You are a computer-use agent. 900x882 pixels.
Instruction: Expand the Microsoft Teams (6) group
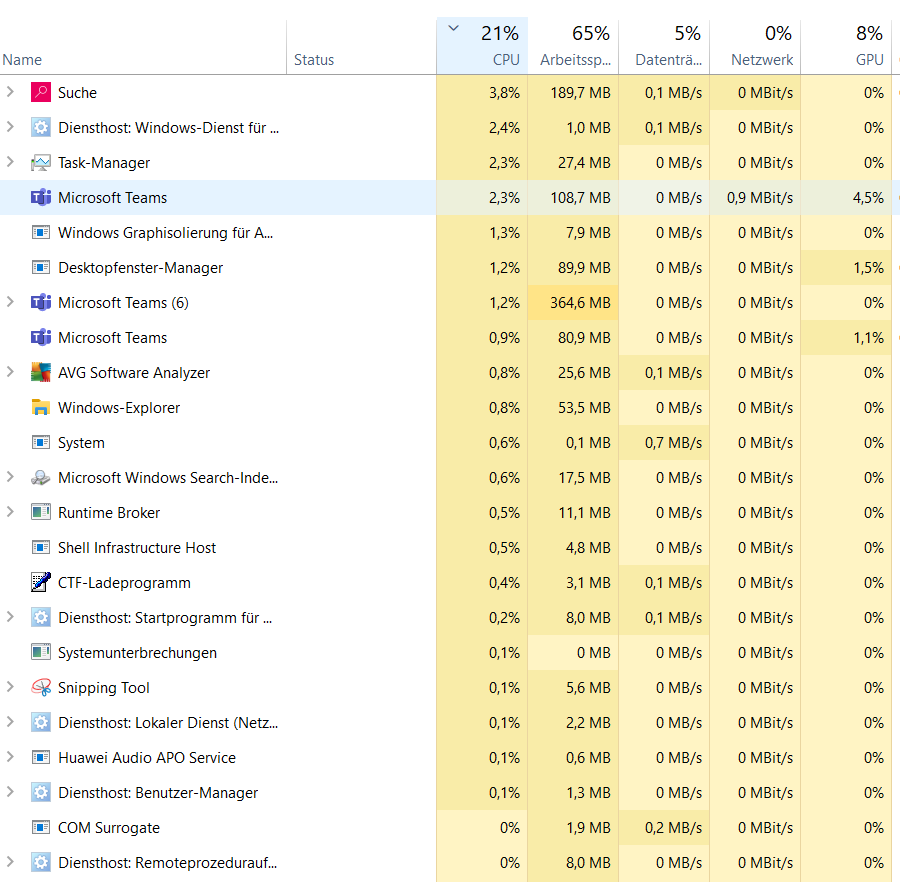(10, 302)
